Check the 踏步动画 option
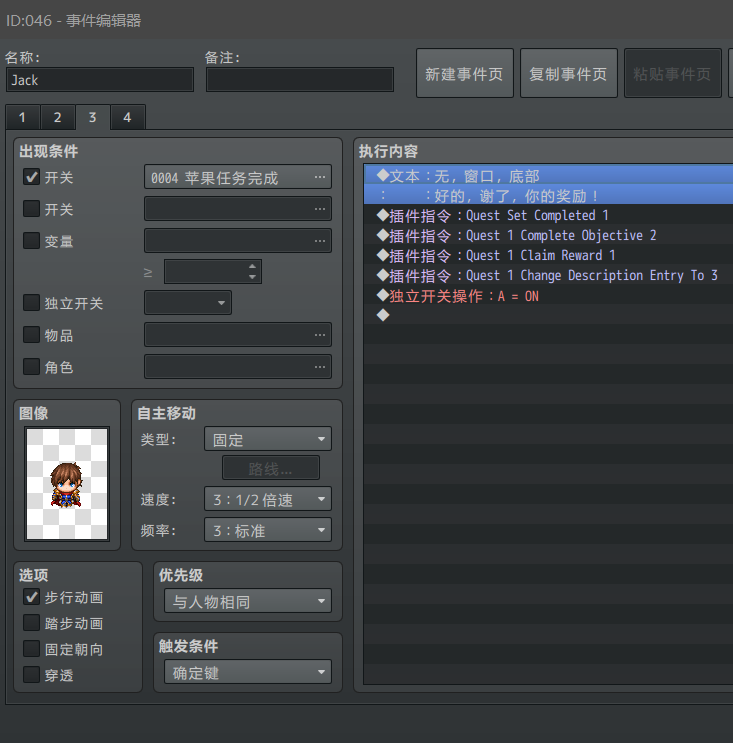 point(32,623)
